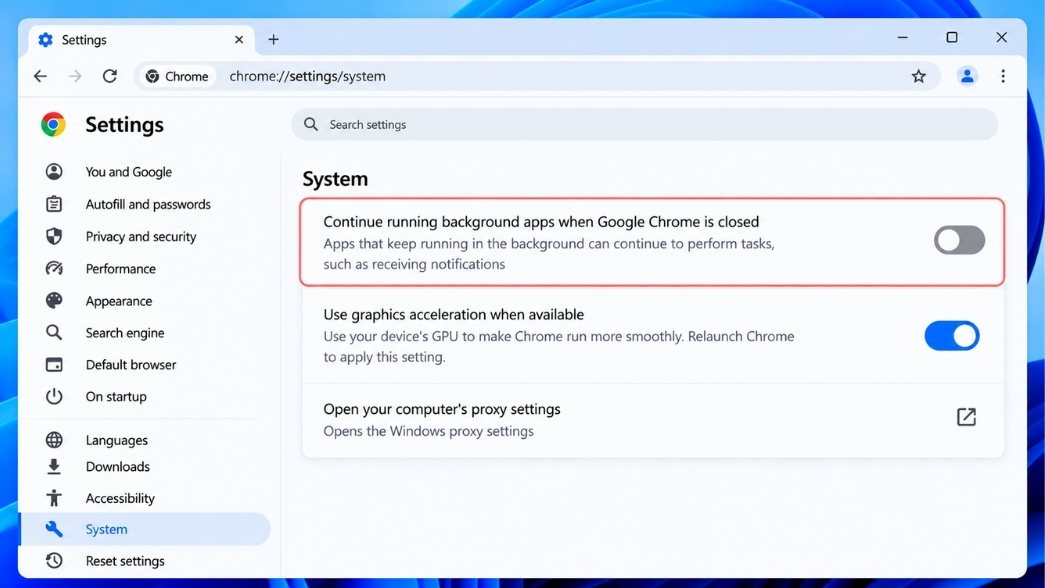Click 'Use graphics acceleration when available' text
The height and width of the screenshot is (588, 1045).
click(x=454, y=314)
